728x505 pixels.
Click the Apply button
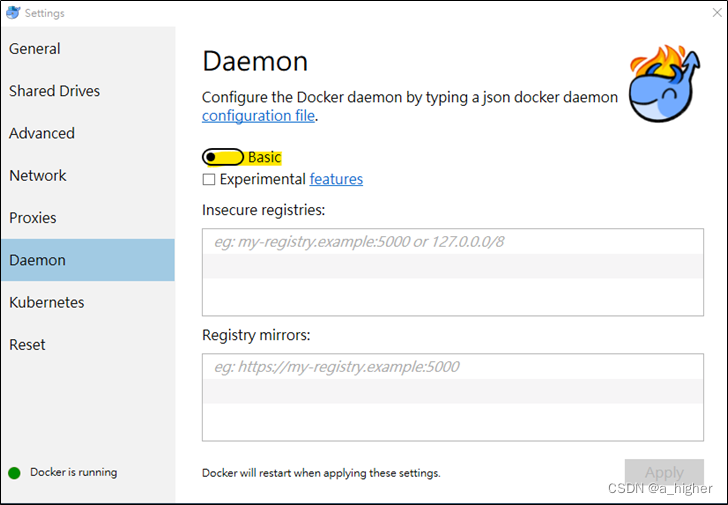pos(664,473)
